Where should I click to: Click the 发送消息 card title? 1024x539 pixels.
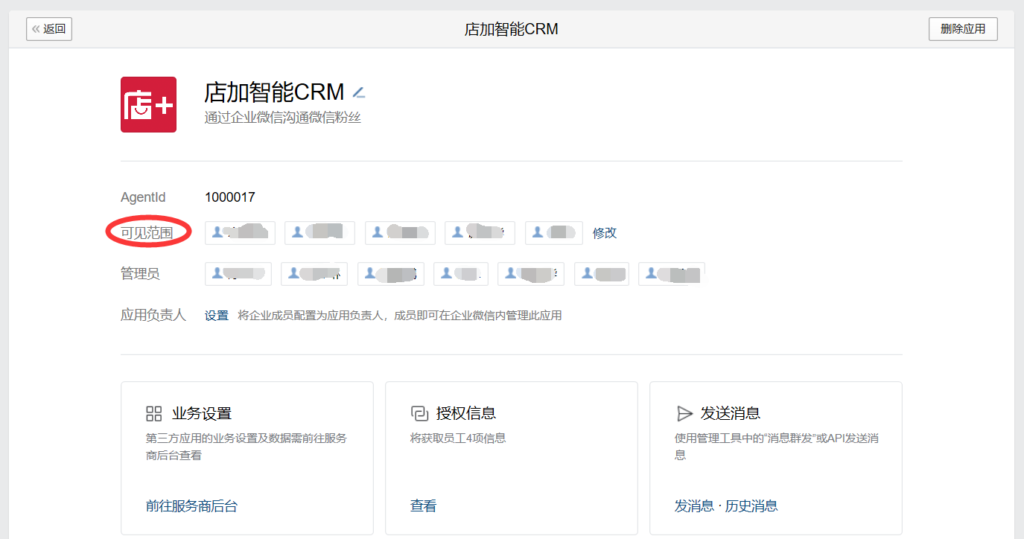(x=730, y=414)
